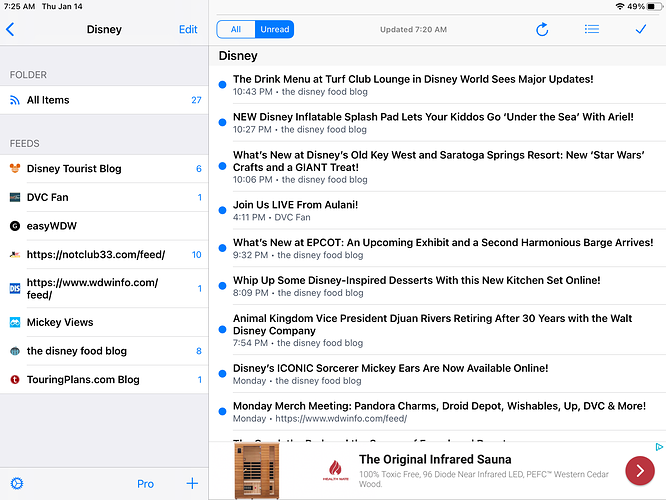
Task: Click the wdwinfo DIS favicon
Action: pyautogui.click(x=15, y=288)
